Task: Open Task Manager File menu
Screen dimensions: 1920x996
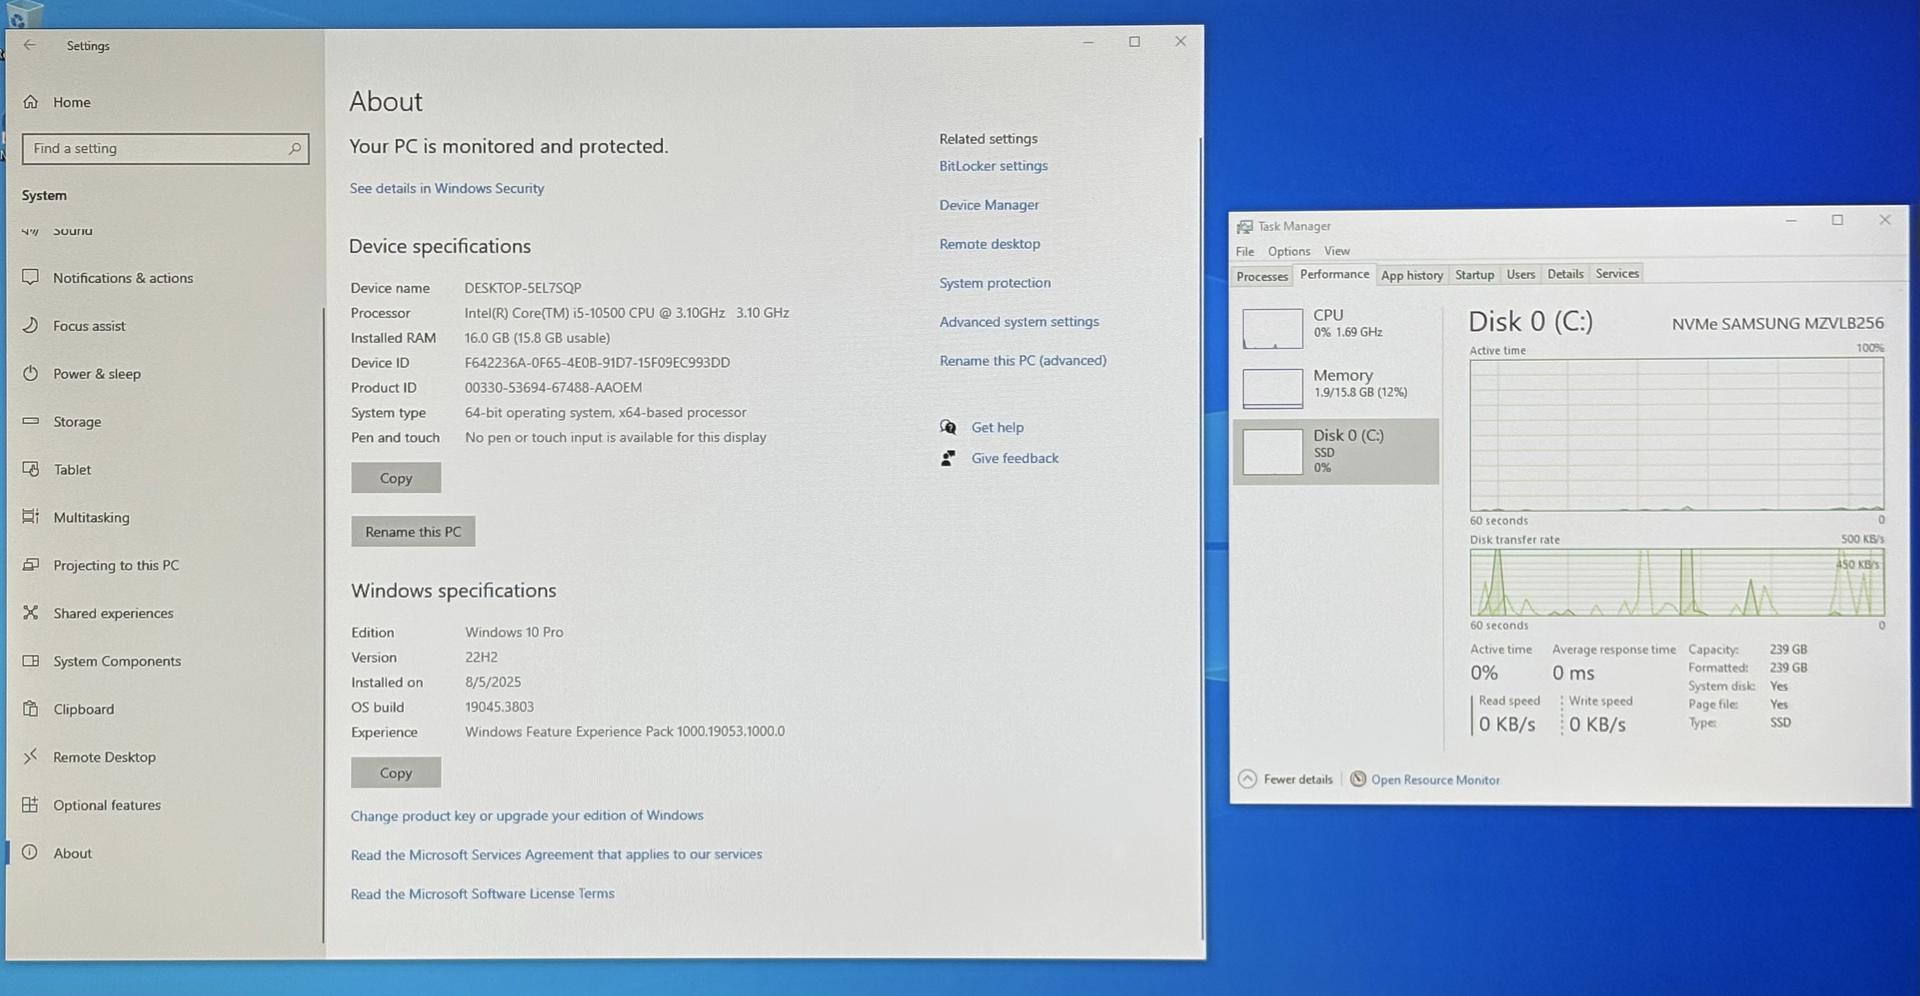Action: coord(1245,252)
